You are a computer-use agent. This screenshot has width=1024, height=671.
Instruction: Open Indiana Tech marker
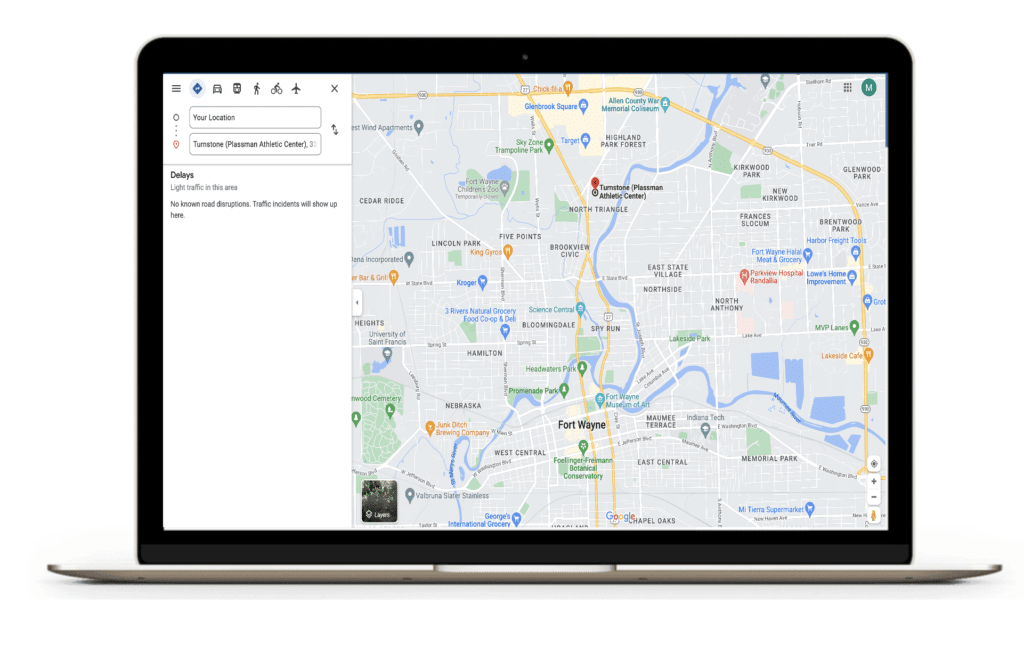tap(705, 429)
